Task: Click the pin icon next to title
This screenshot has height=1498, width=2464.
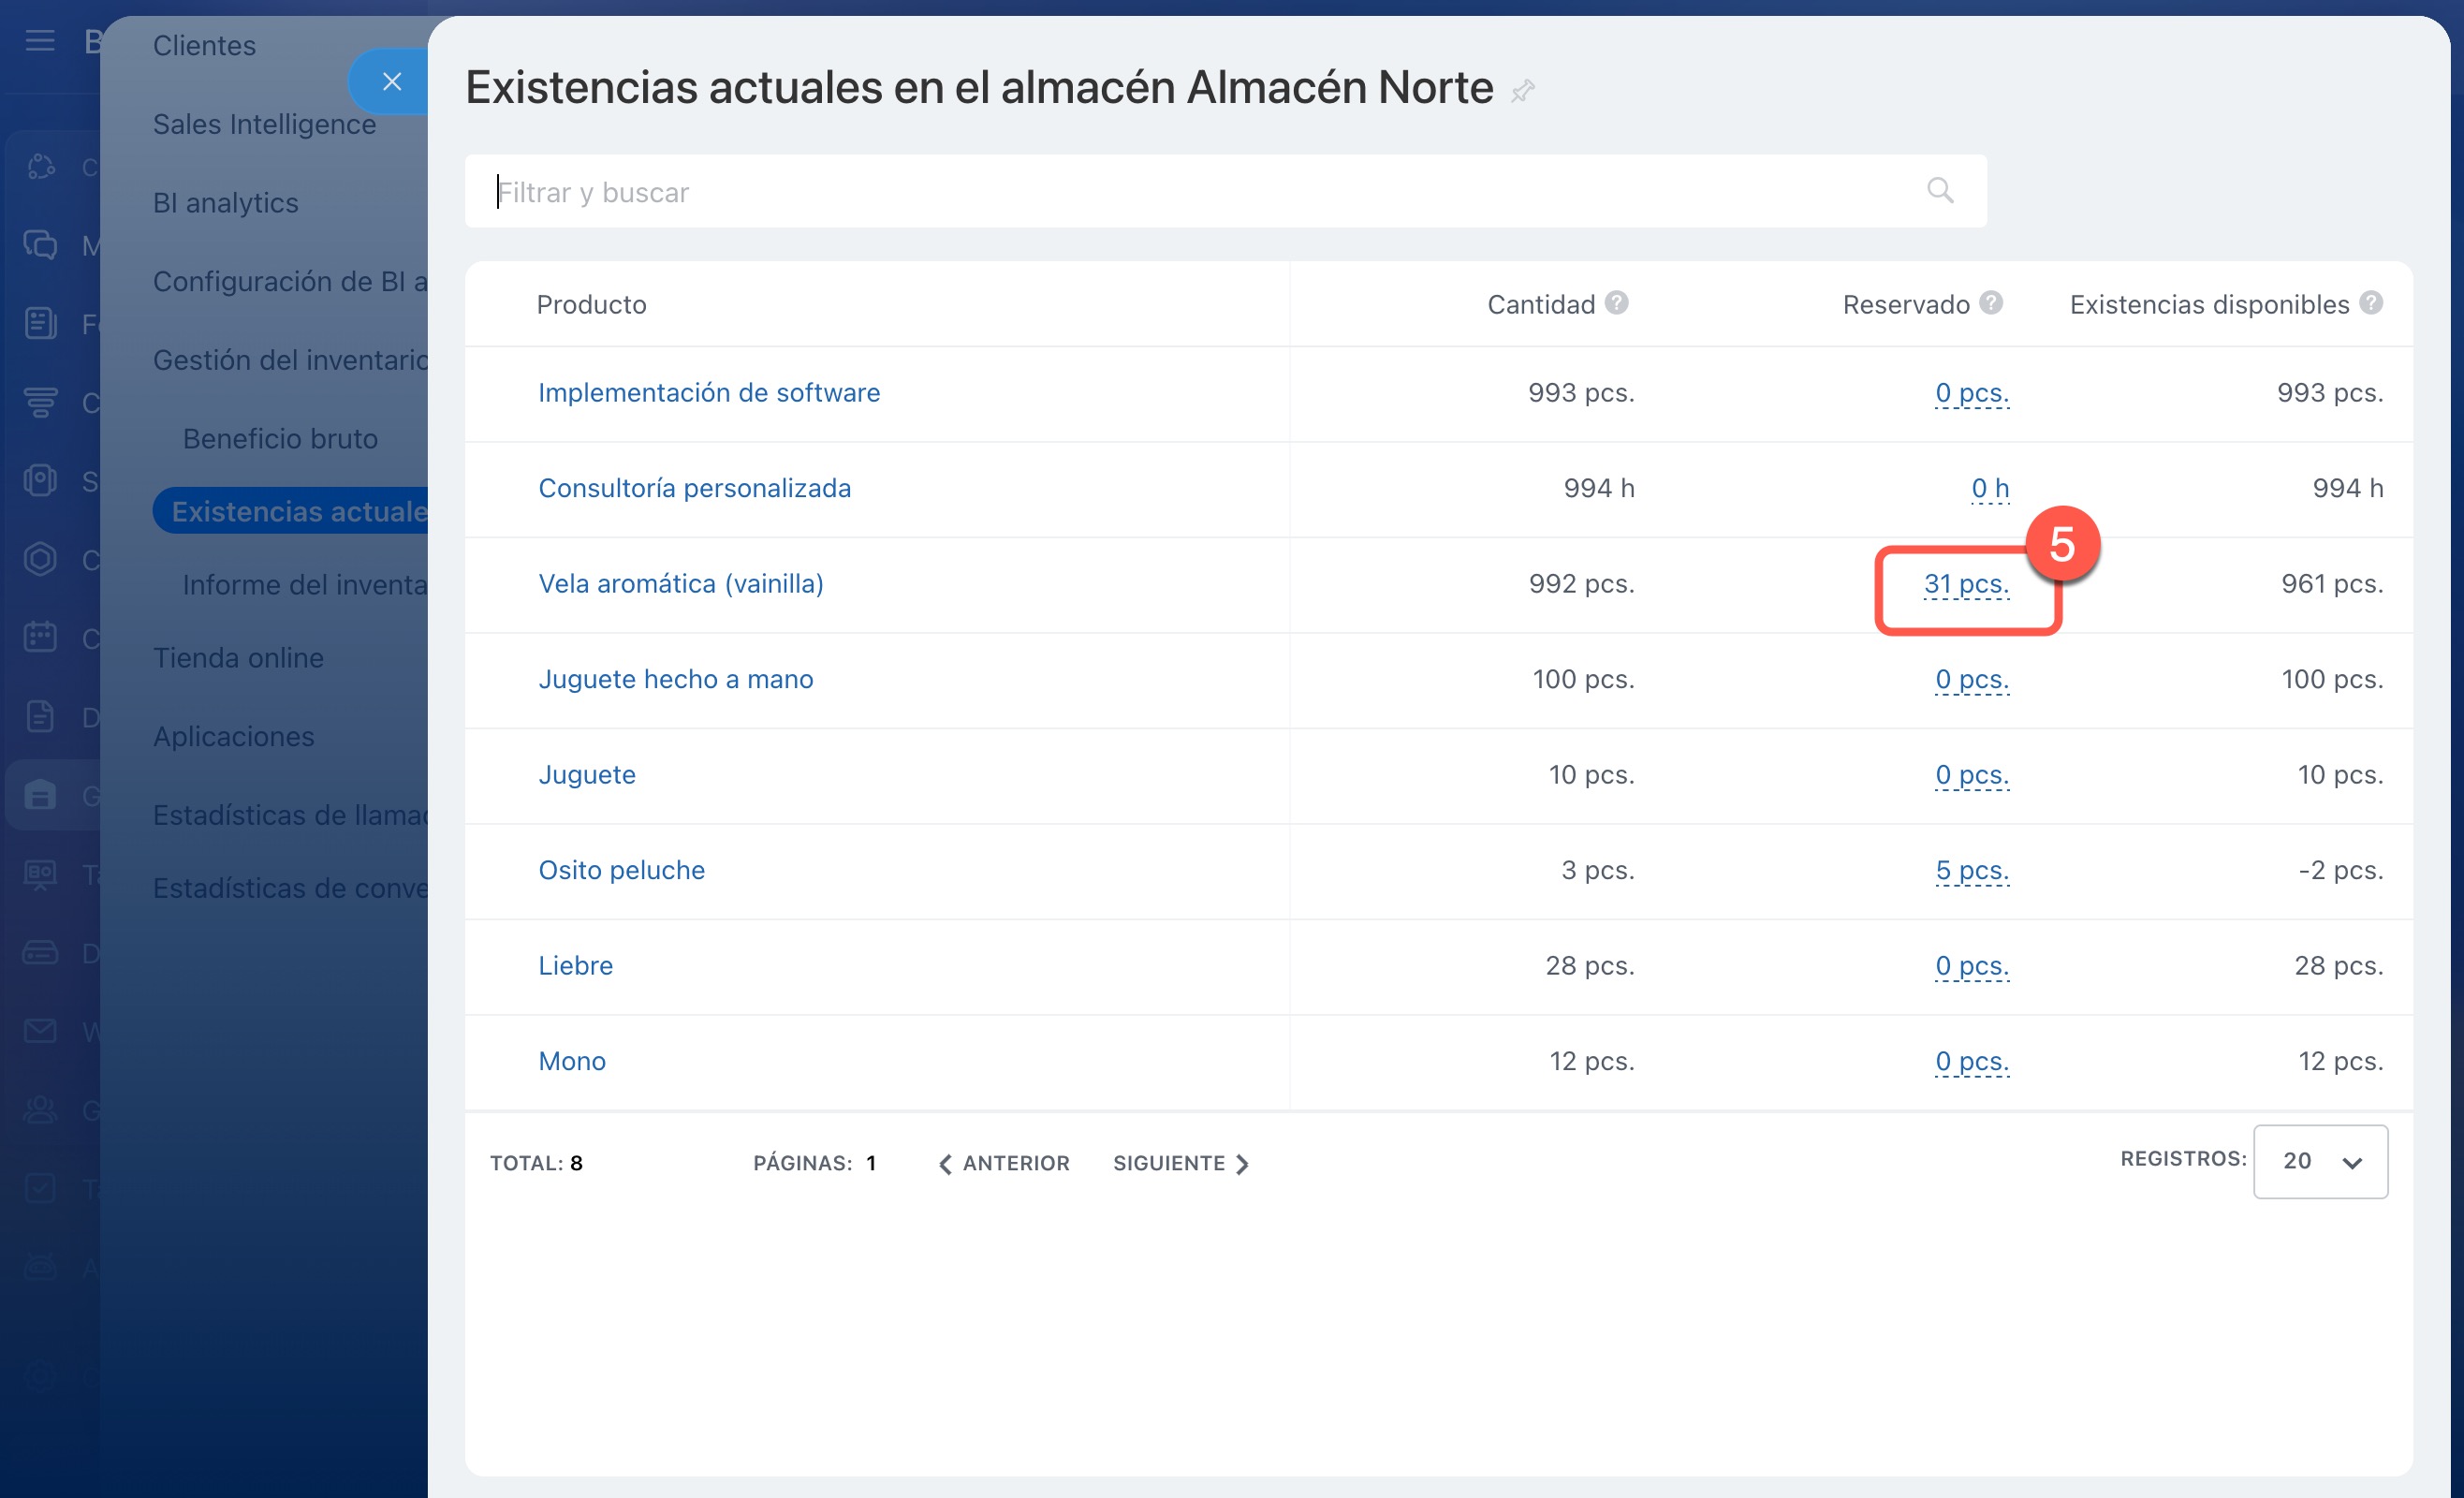Action: pos(1522,91)
